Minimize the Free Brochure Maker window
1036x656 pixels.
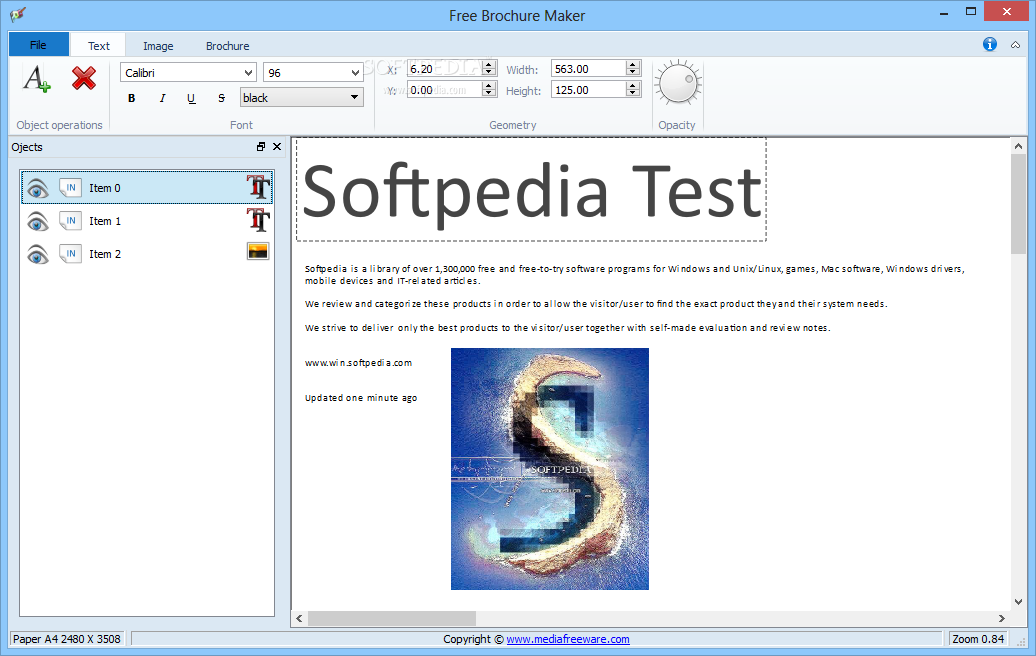pyautogui.click(x=944, y=12)
